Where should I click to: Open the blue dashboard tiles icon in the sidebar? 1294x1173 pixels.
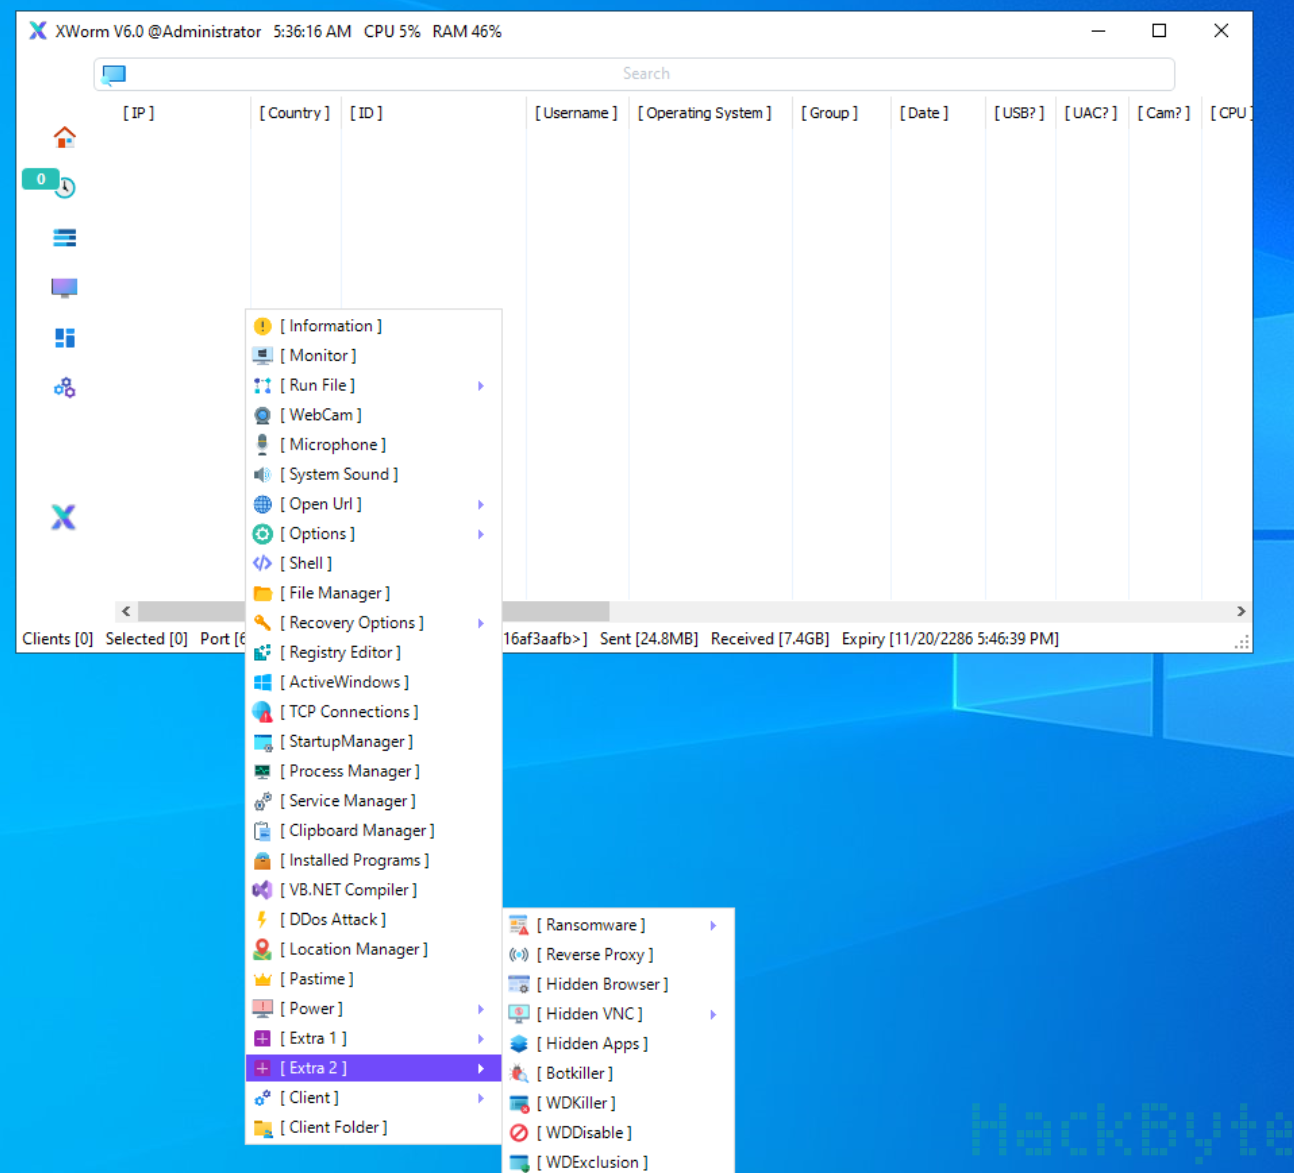pyautogui.click(x=65, y=338)
